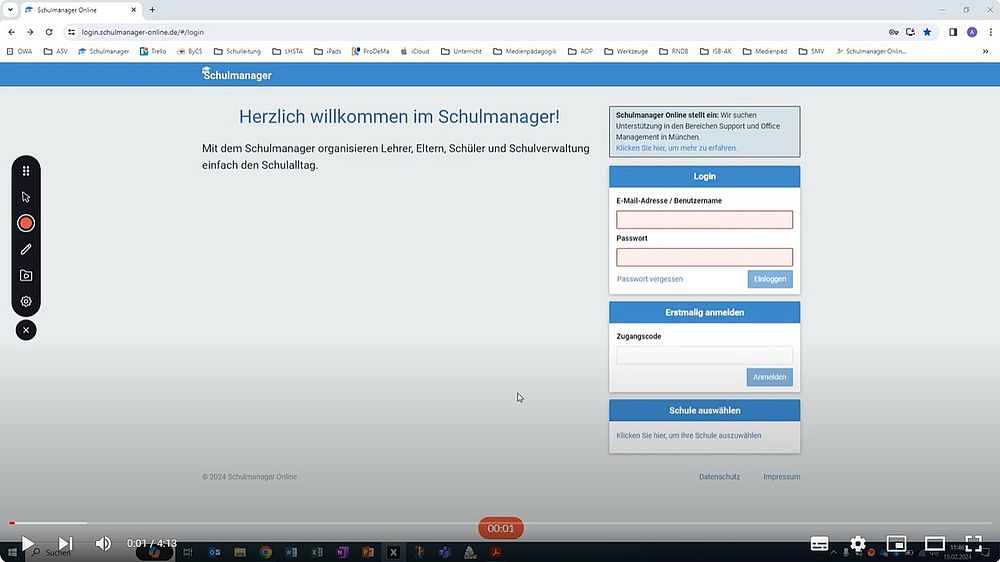Click the Schulmanager logo in header
Viewport: 1000px width, 562px height.
pos(237,74)
